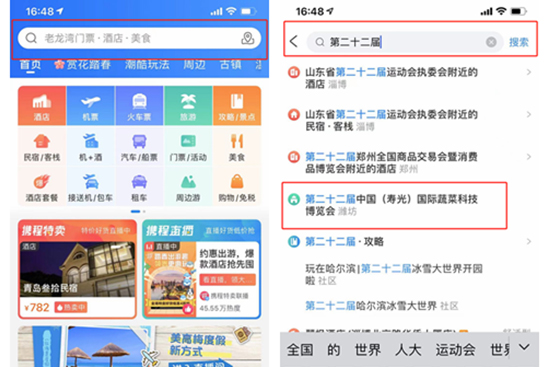Image resolution: width=550 pixels, height=367 pixels.
Task: Open the 青岛叁拾民宿 thumbnail
Action: point(77,269)
